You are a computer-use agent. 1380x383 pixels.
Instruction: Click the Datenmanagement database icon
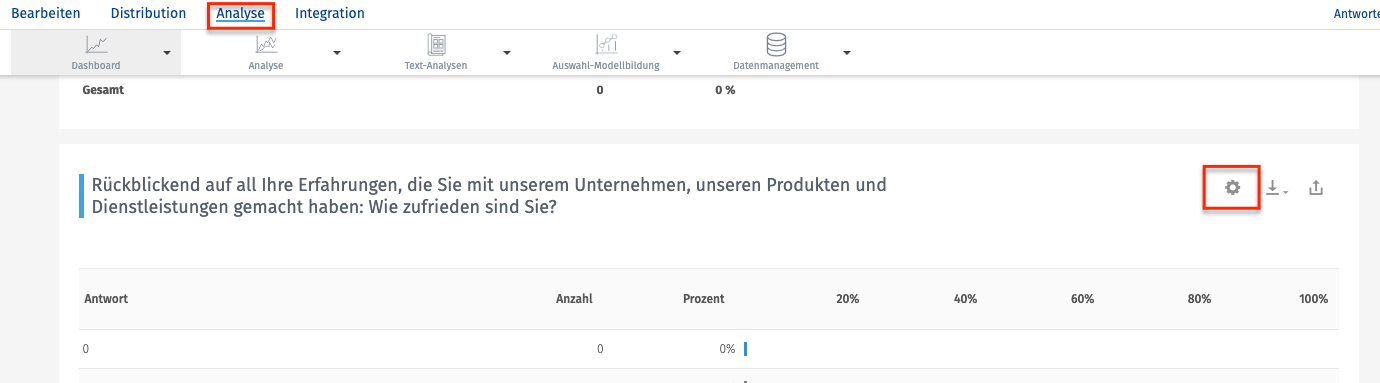point(776,44)
